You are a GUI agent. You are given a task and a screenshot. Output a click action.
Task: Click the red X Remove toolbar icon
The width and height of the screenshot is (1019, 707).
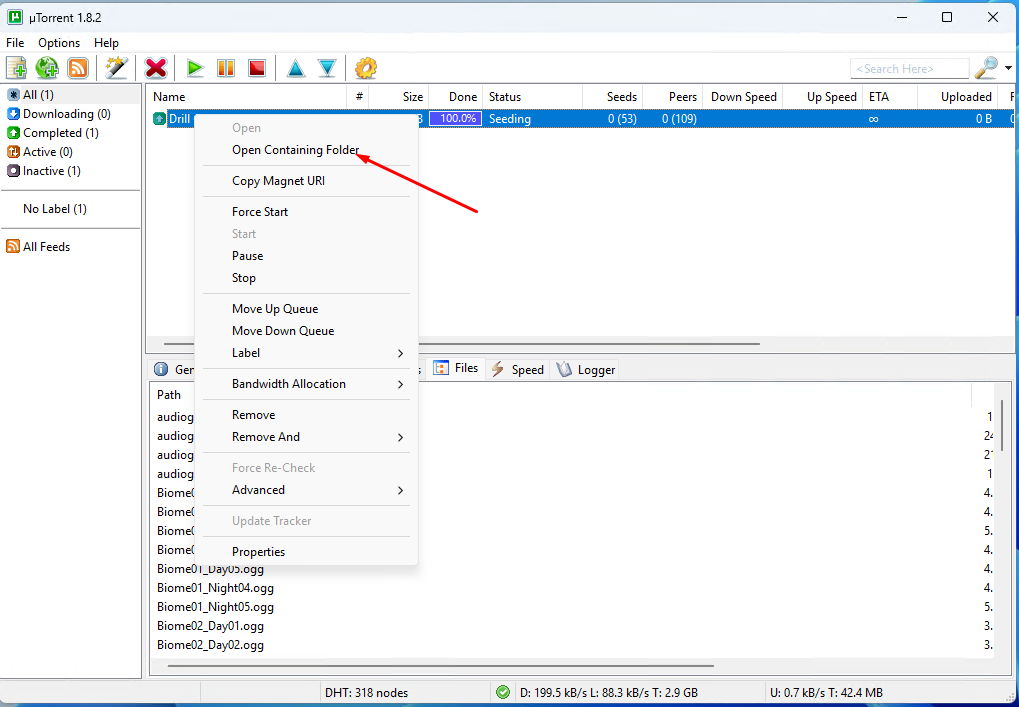156,68
